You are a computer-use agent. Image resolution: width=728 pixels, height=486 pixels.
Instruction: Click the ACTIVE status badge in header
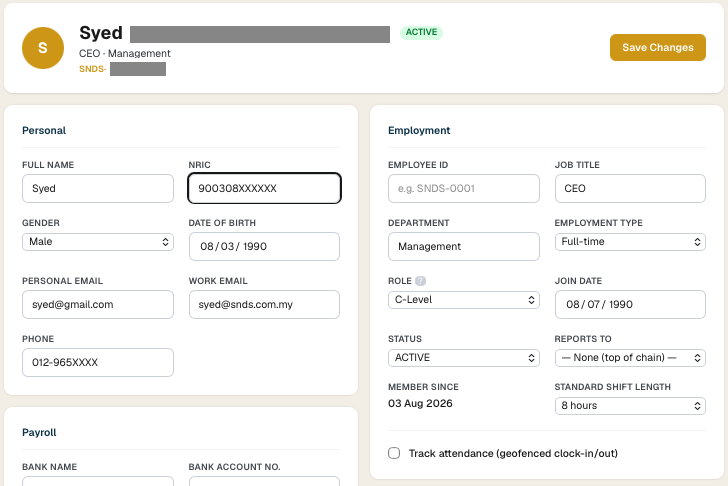tap(421, 32)
